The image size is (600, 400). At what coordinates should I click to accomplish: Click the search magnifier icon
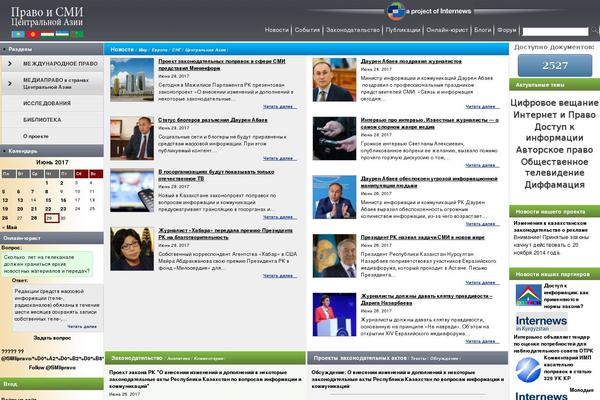pyautogui.click(x=594, y=30)
